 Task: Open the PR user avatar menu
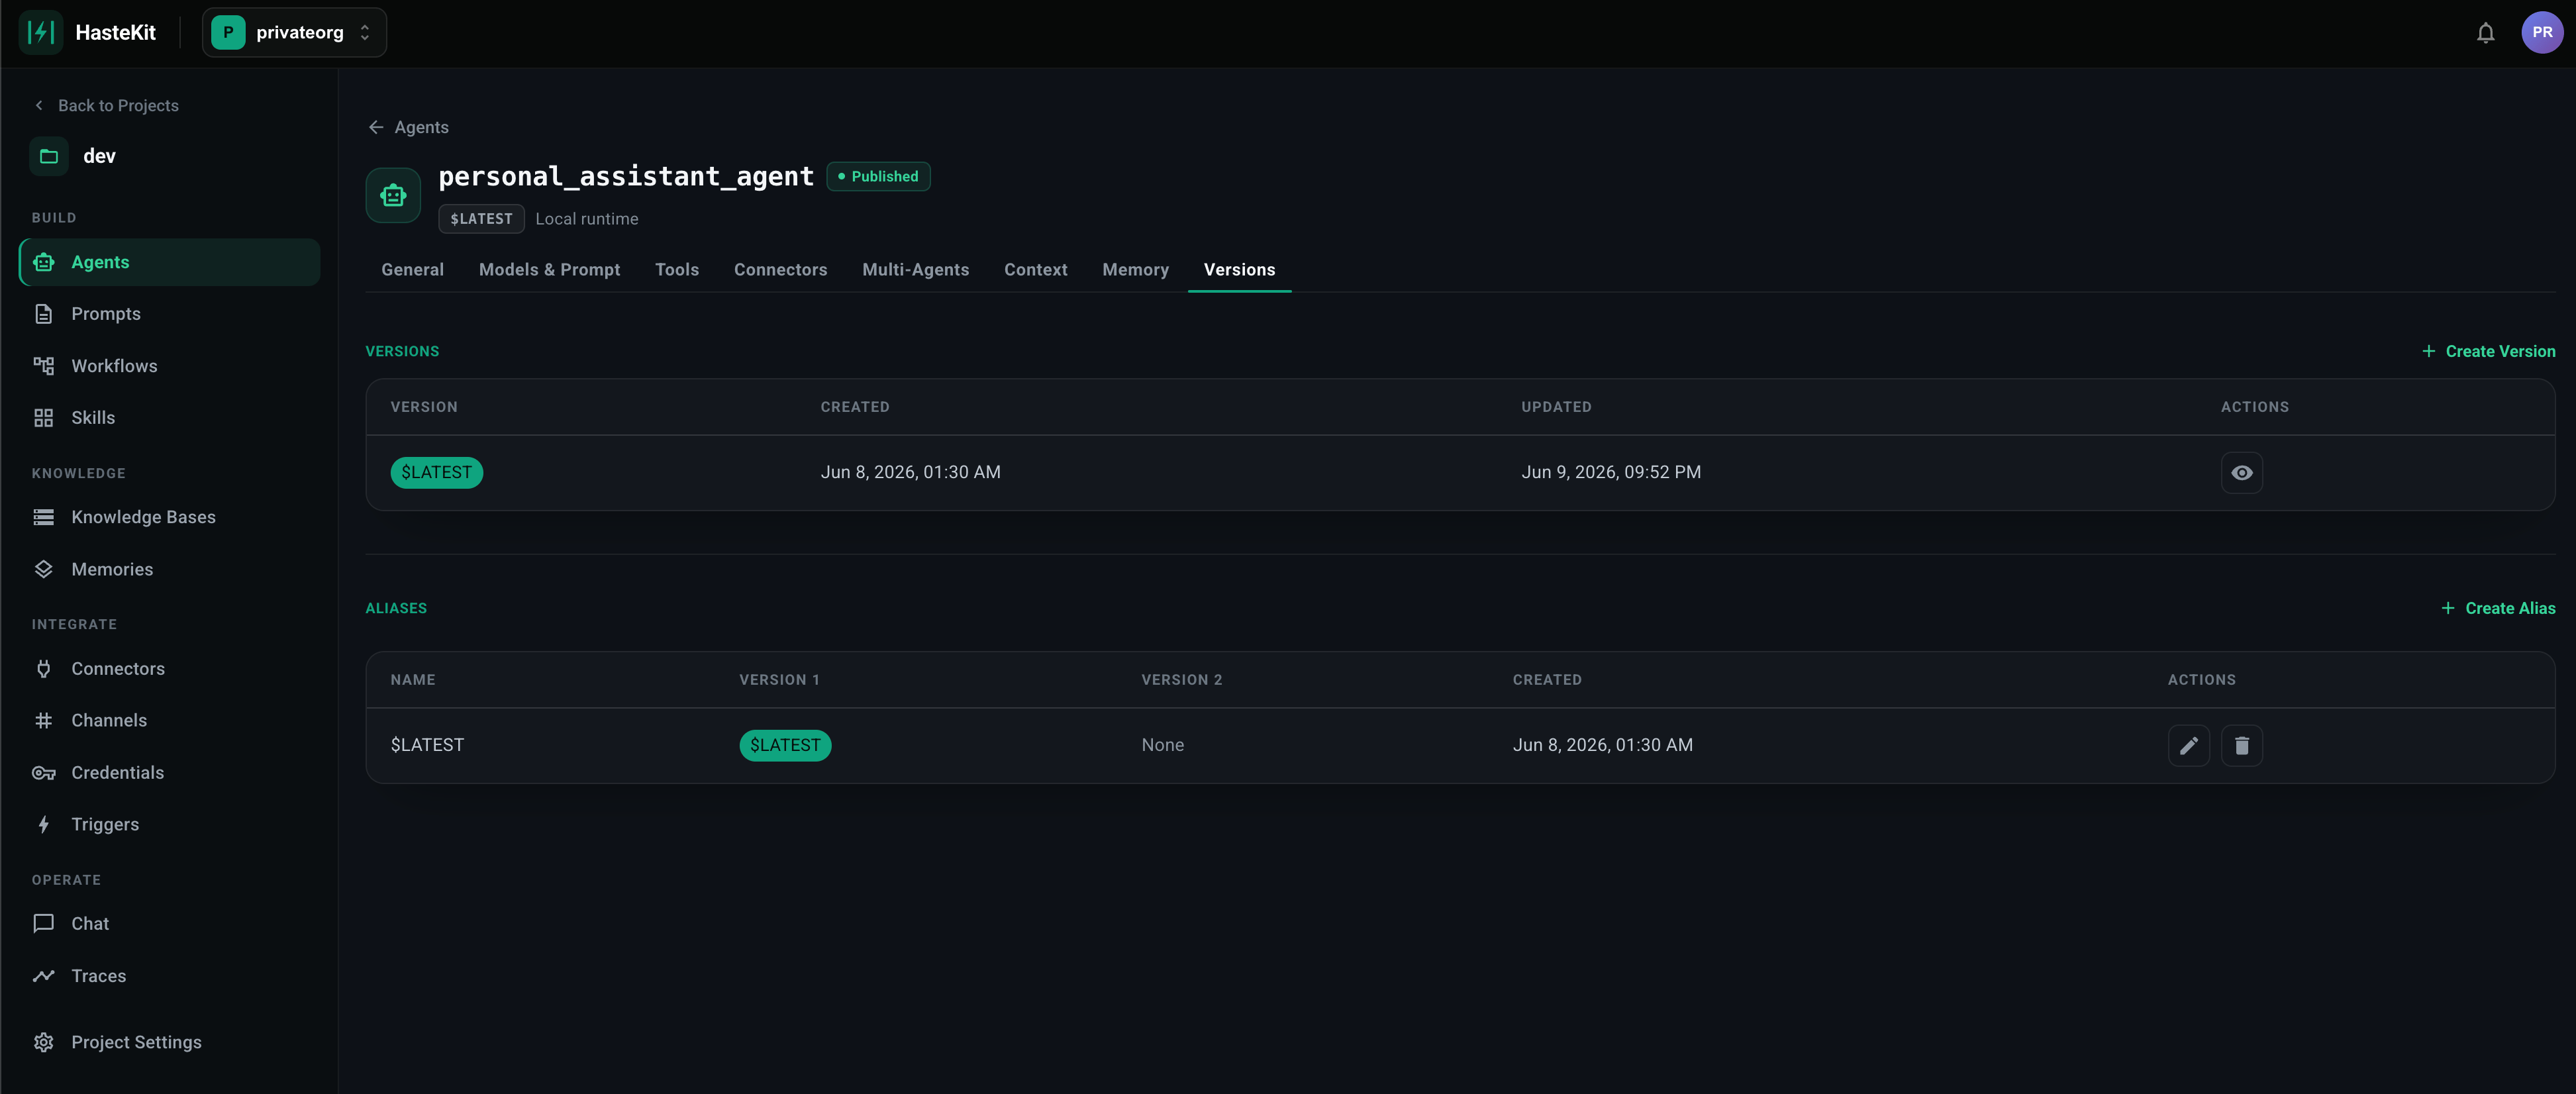[2541, 32]
